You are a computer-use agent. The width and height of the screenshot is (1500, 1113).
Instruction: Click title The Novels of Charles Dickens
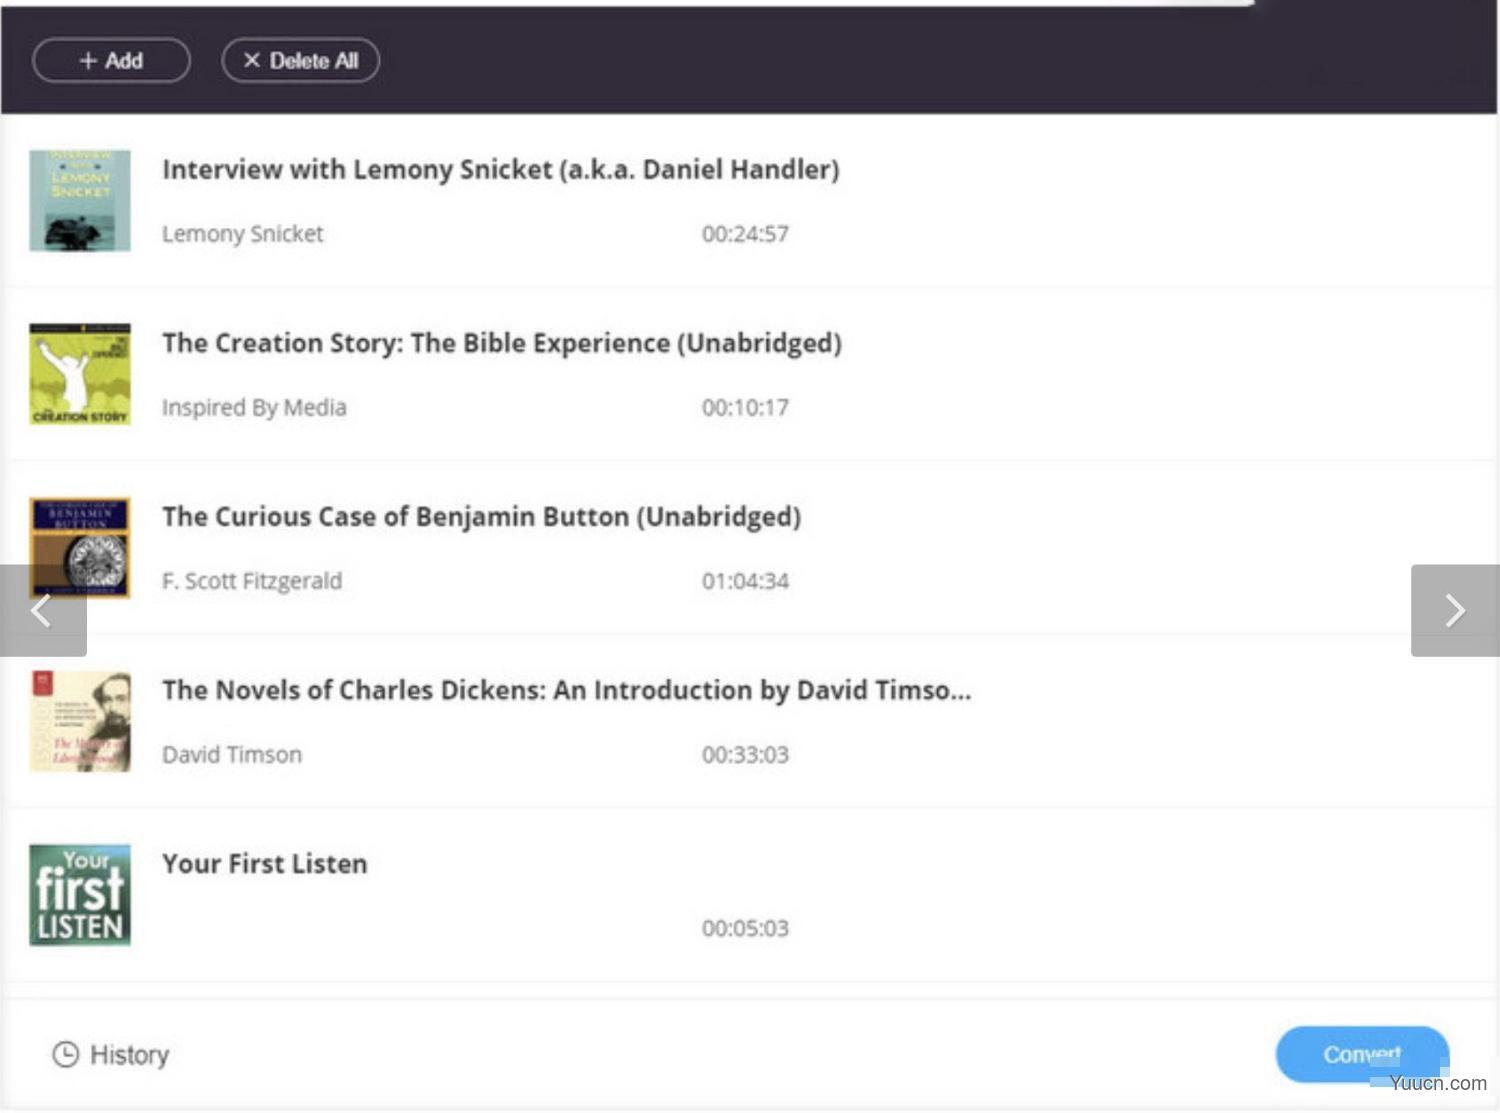pos(567,690)
